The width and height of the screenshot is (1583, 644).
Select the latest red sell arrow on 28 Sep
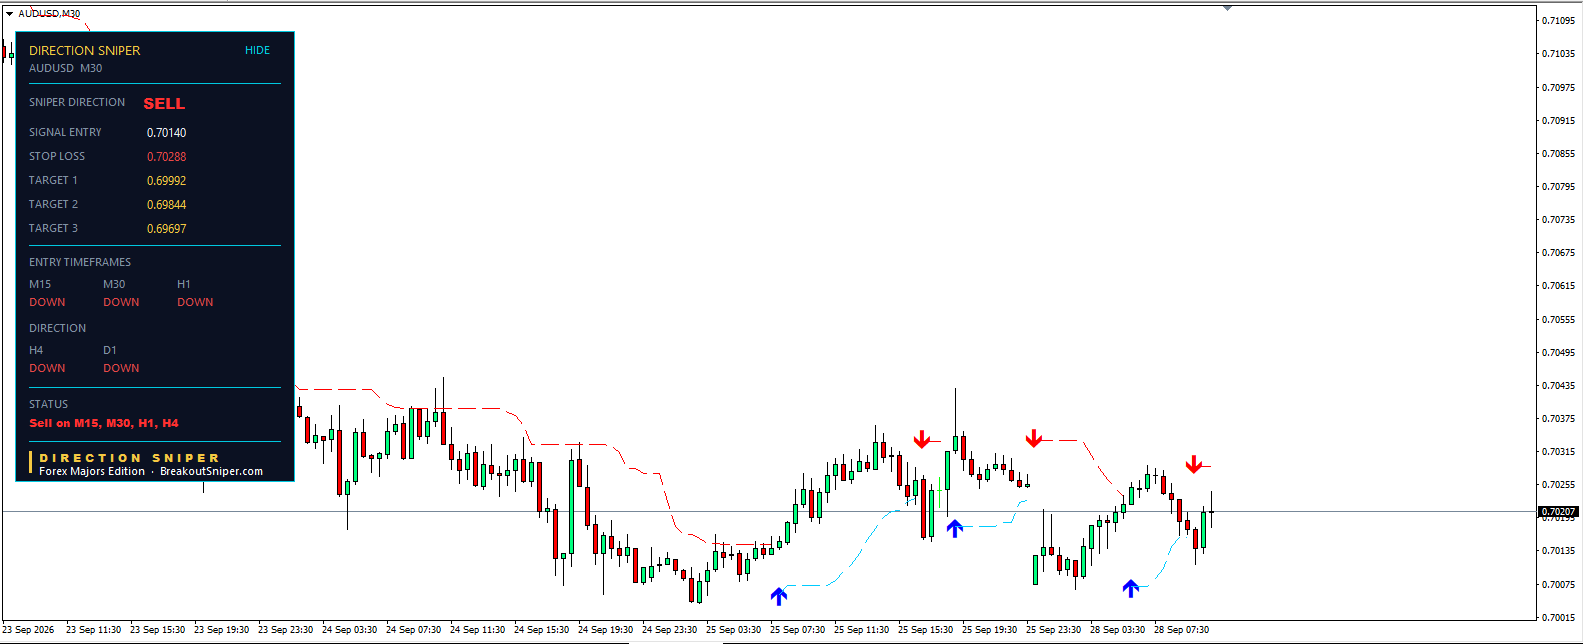[1193, 464]
